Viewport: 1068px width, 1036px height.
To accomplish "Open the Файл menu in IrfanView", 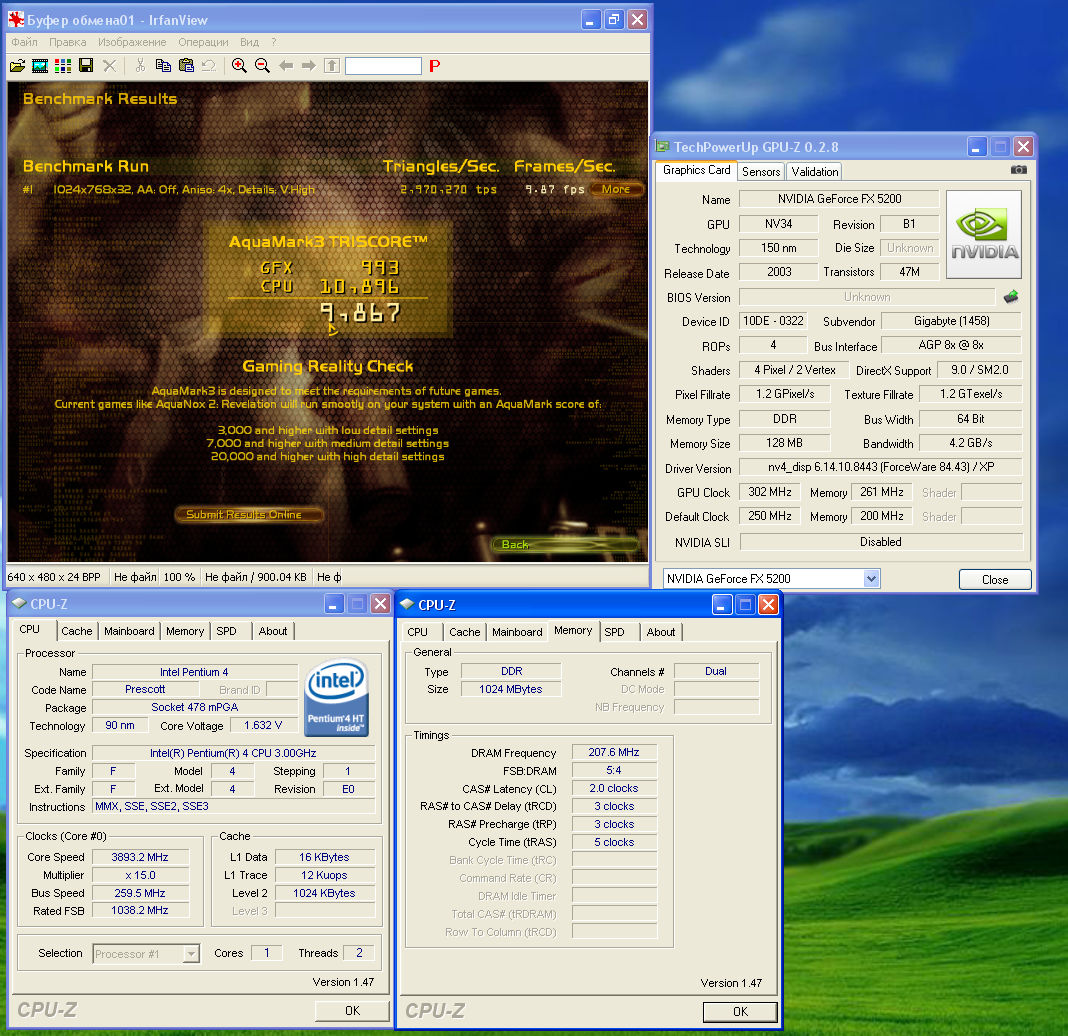I will point(25,42).
